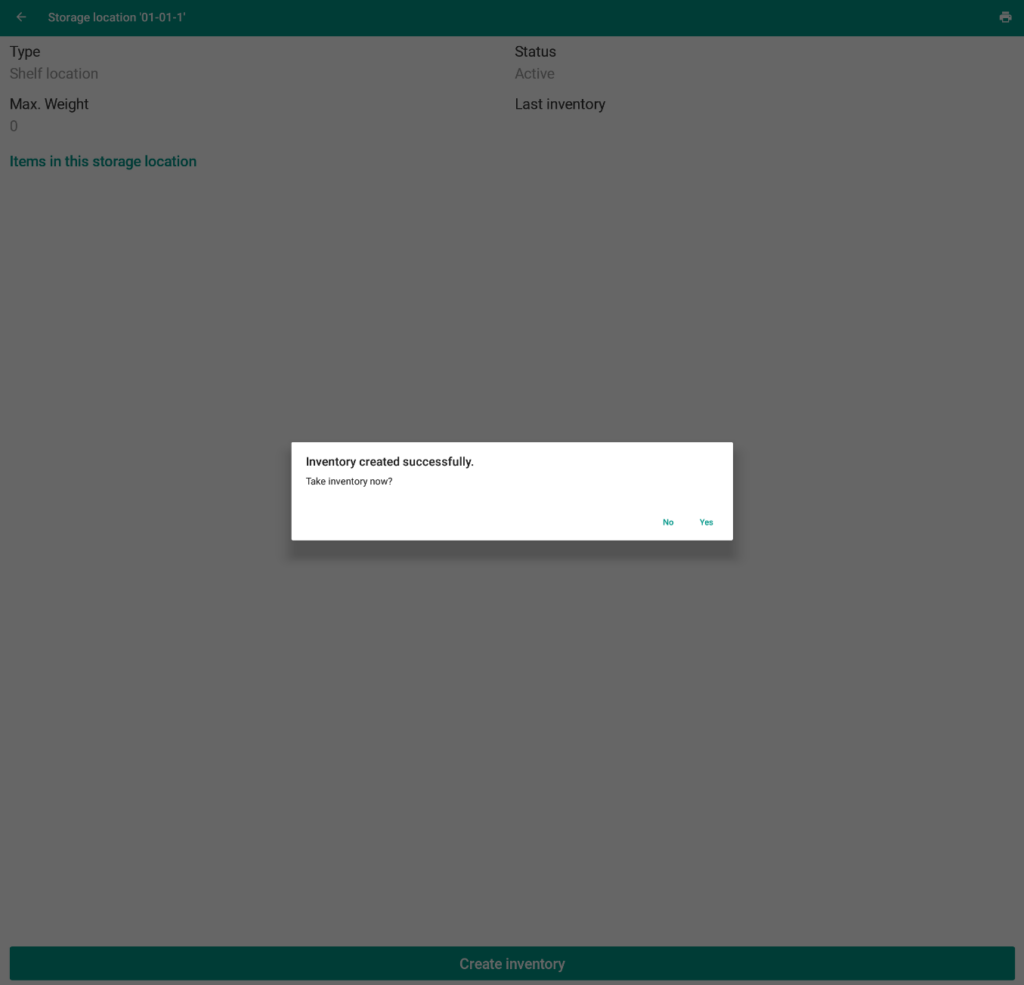Click the print icon in header

pos(1005,17)
